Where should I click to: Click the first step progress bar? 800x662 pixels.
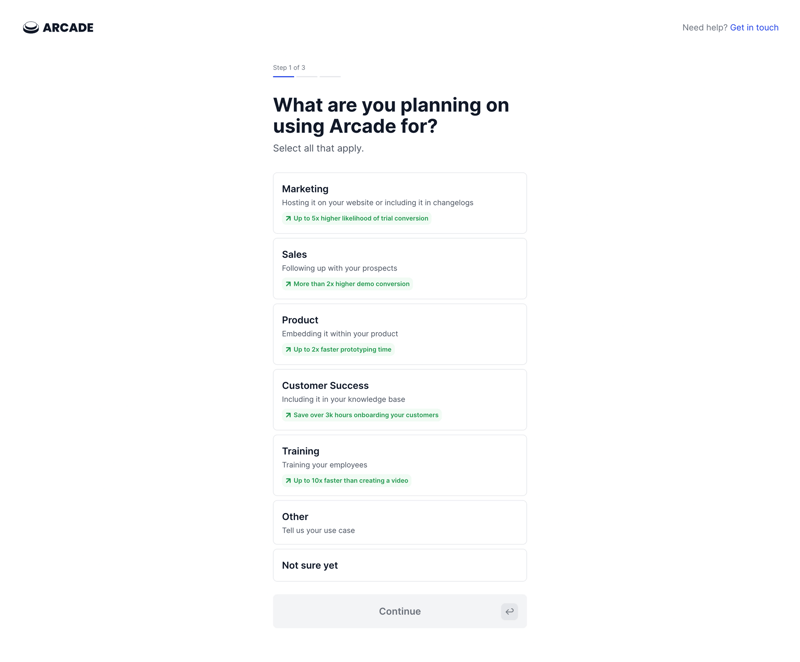283,76
